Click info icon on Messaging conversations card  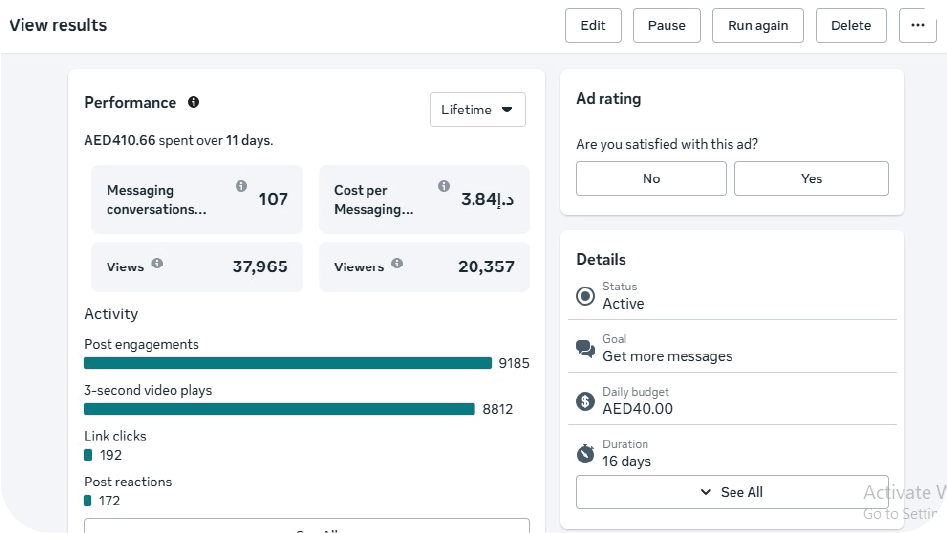[241, 186]
